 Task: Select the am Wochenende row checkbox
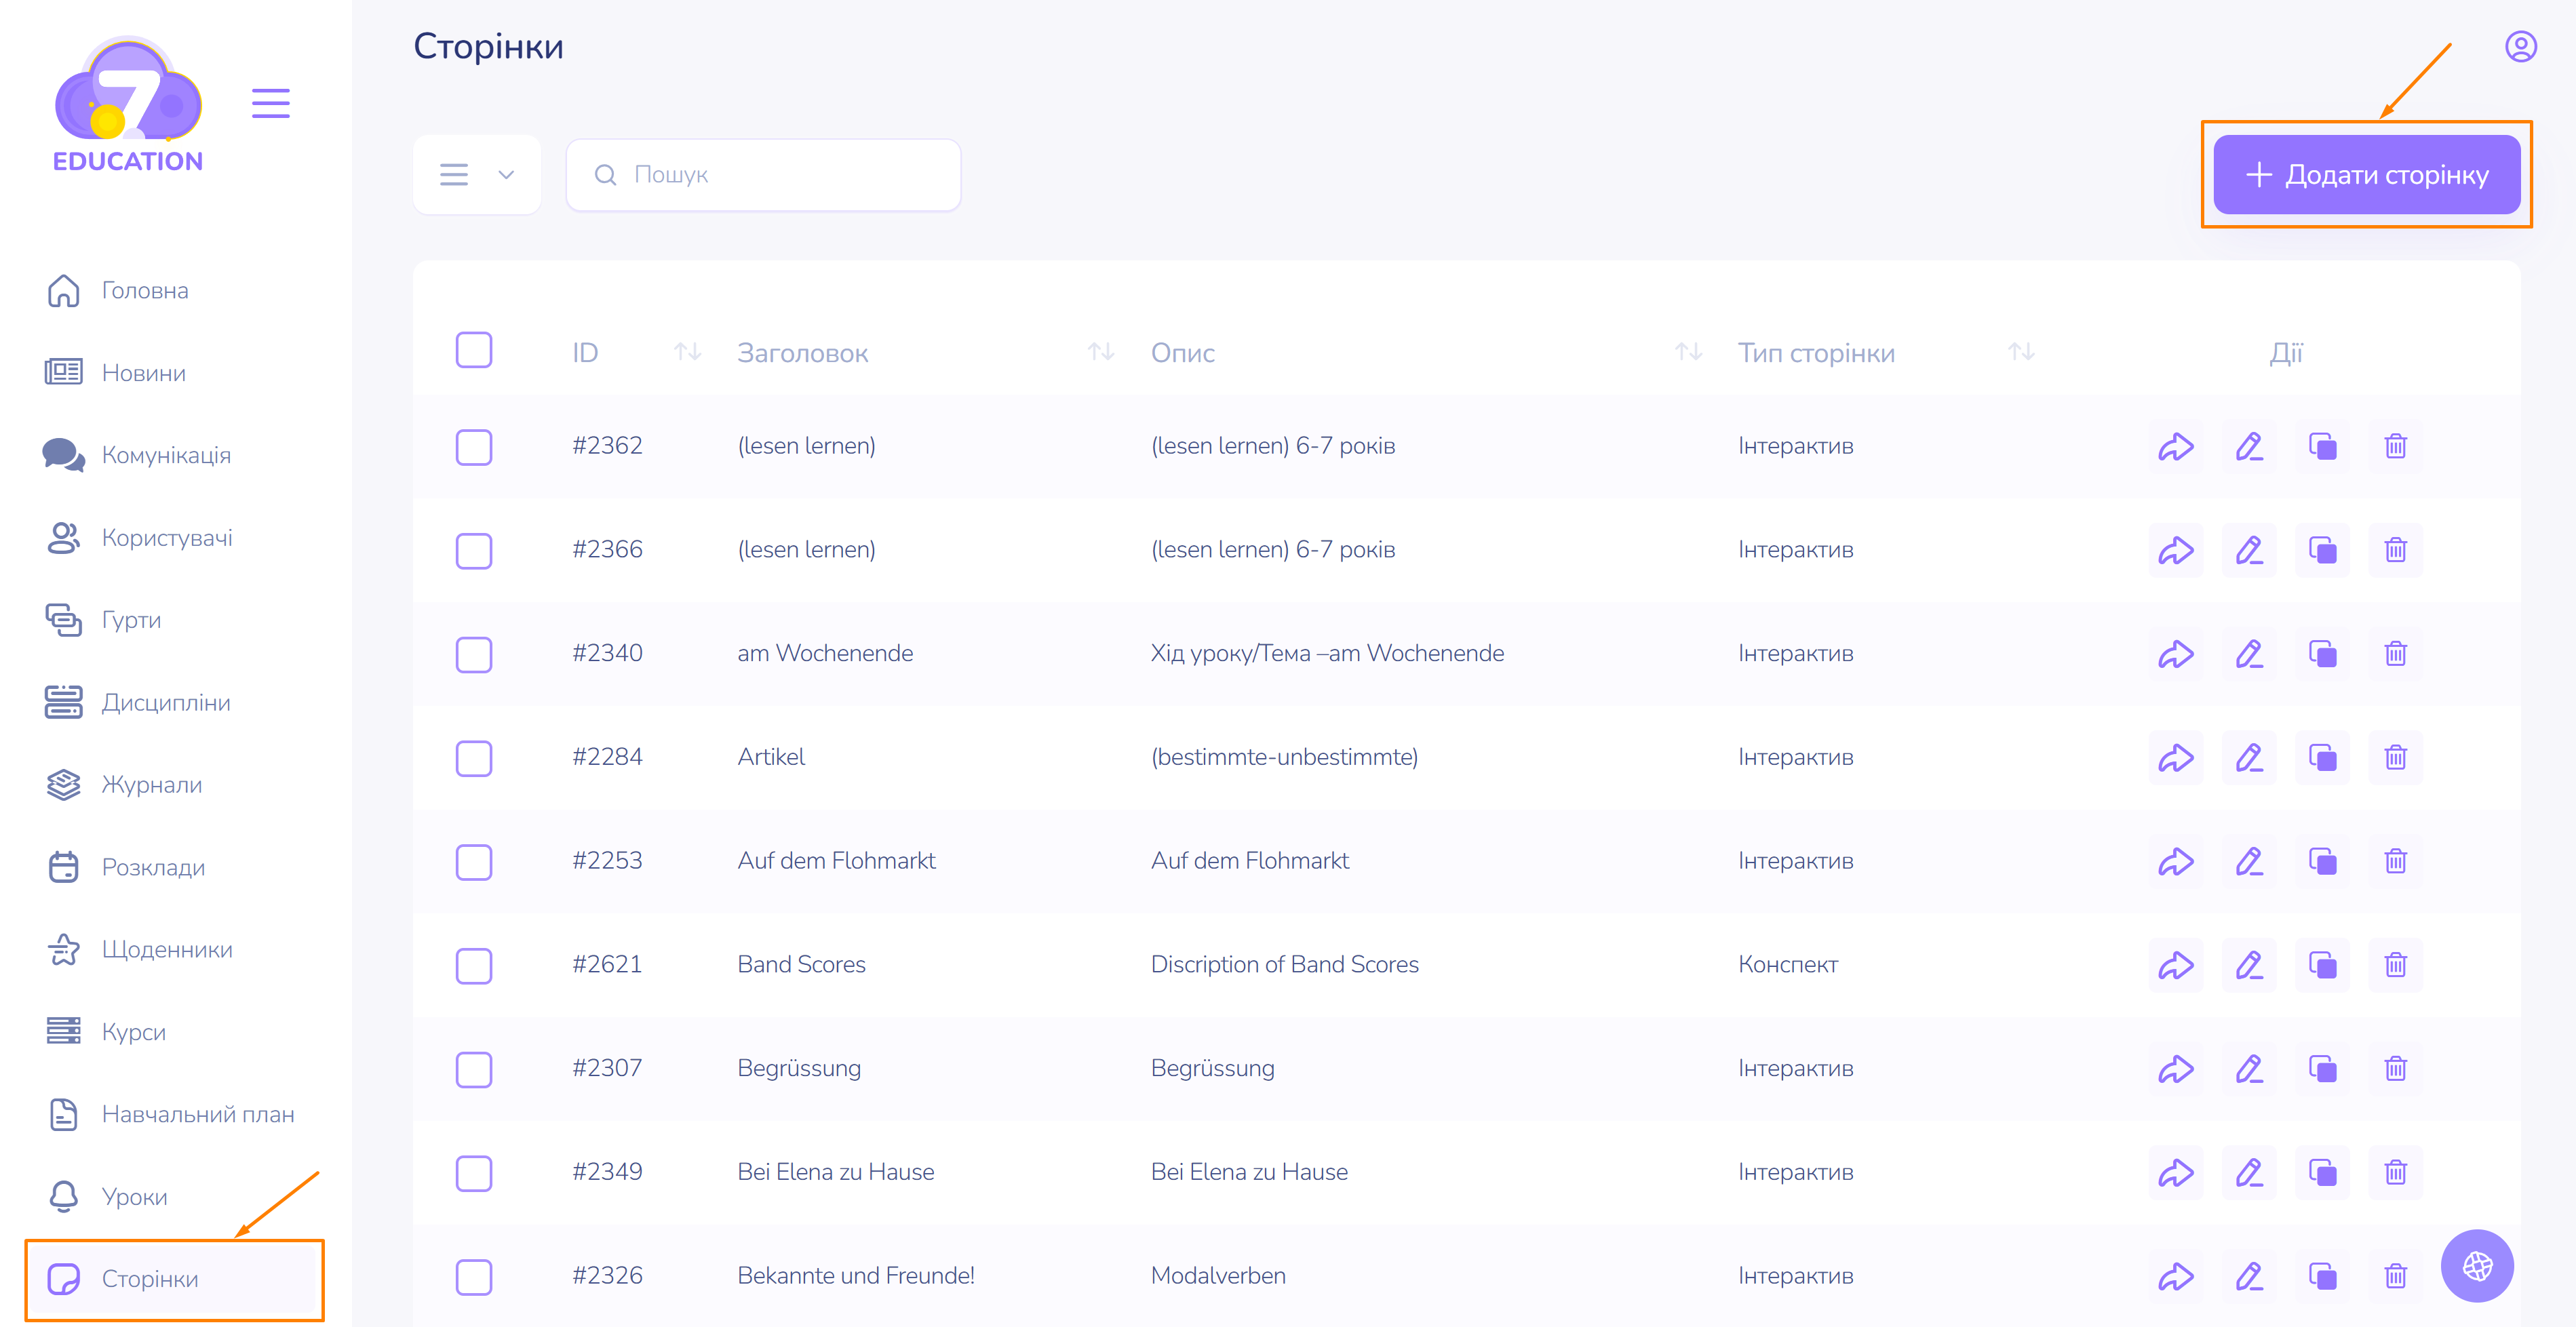click(474, 655)
